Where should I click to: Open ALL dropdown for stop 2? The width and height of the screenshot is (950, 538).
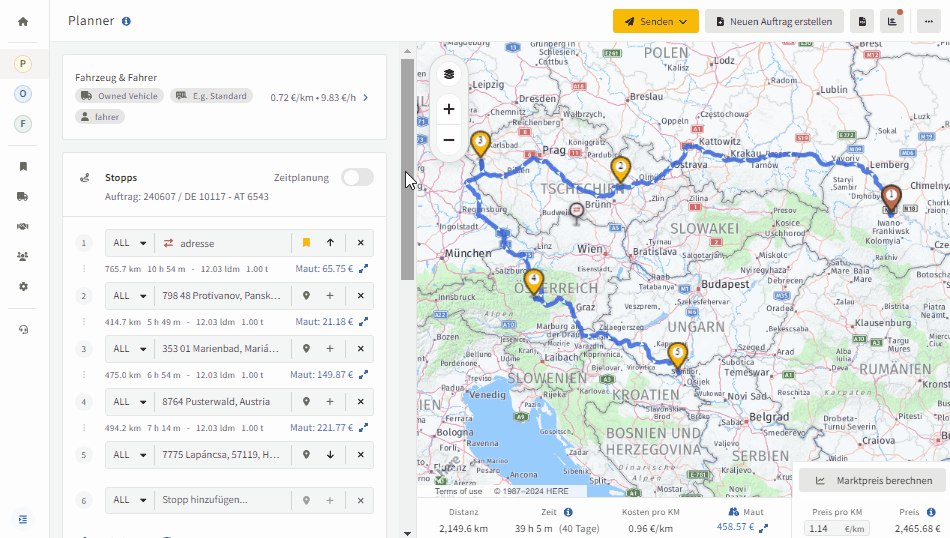coord(130,296)
